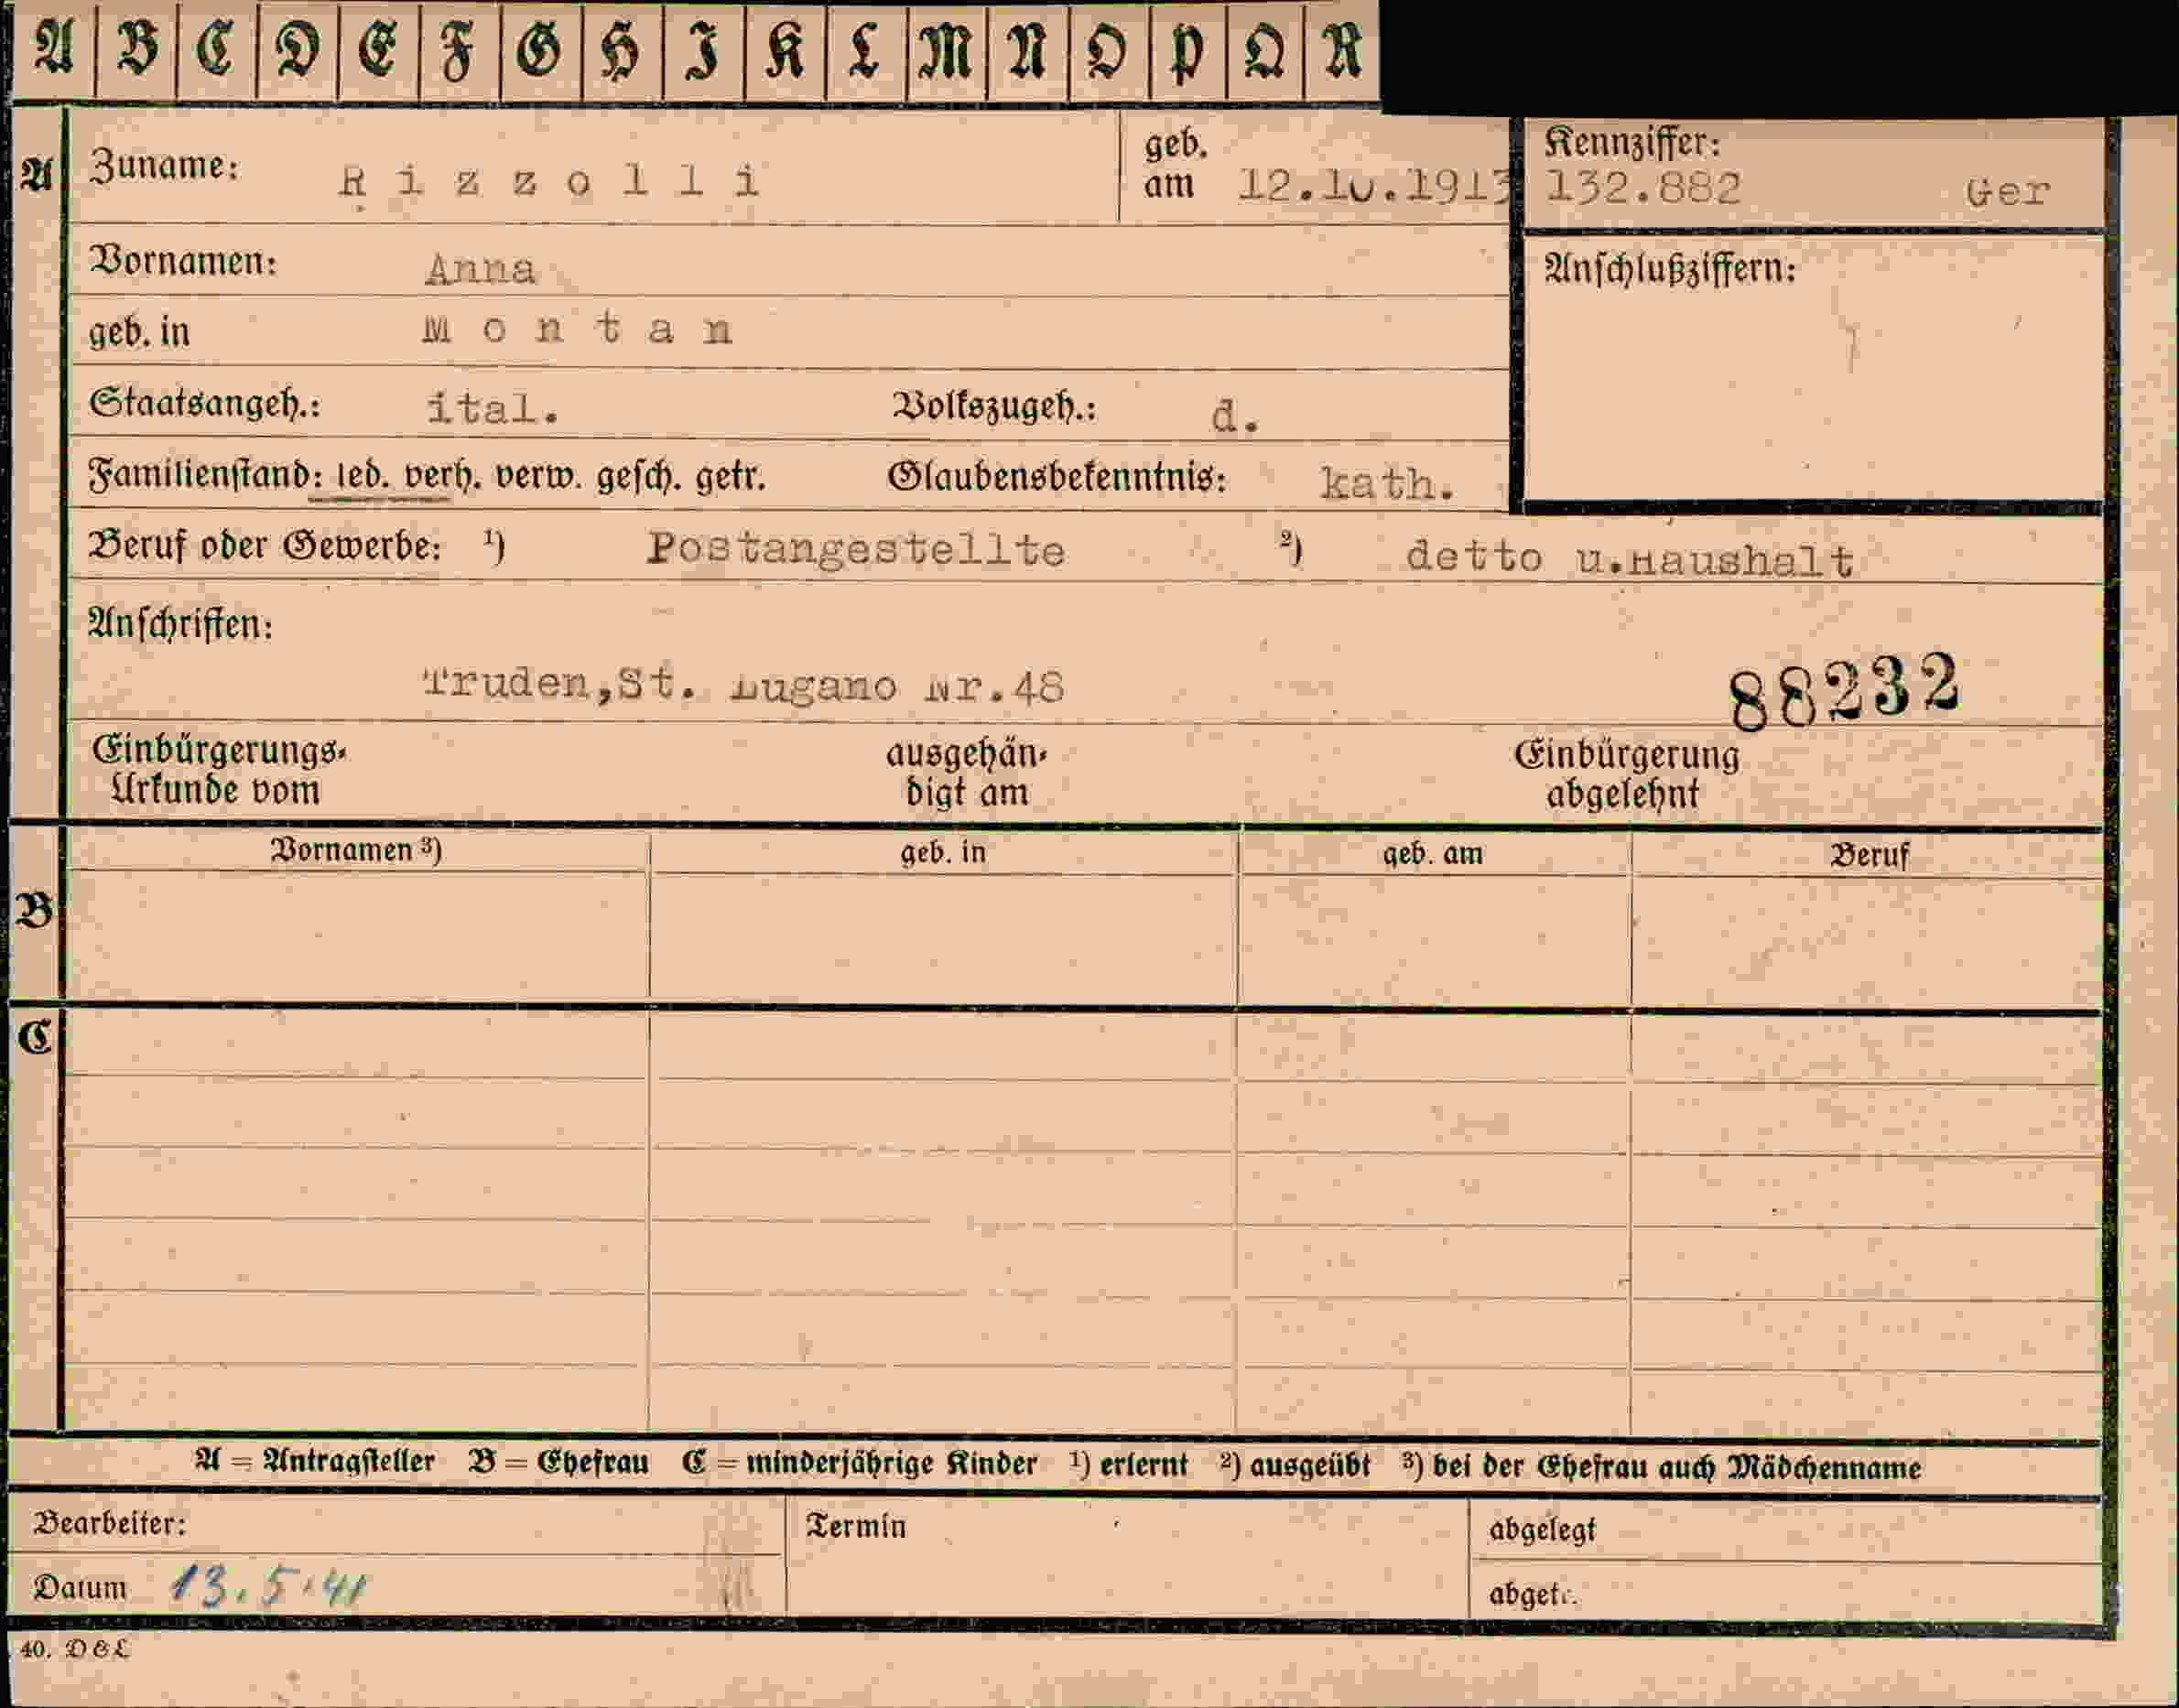Viewport: 2179px width, 1708px height.
Task: Click the underlined 'led.' marital status
Action: coord(363,477)
